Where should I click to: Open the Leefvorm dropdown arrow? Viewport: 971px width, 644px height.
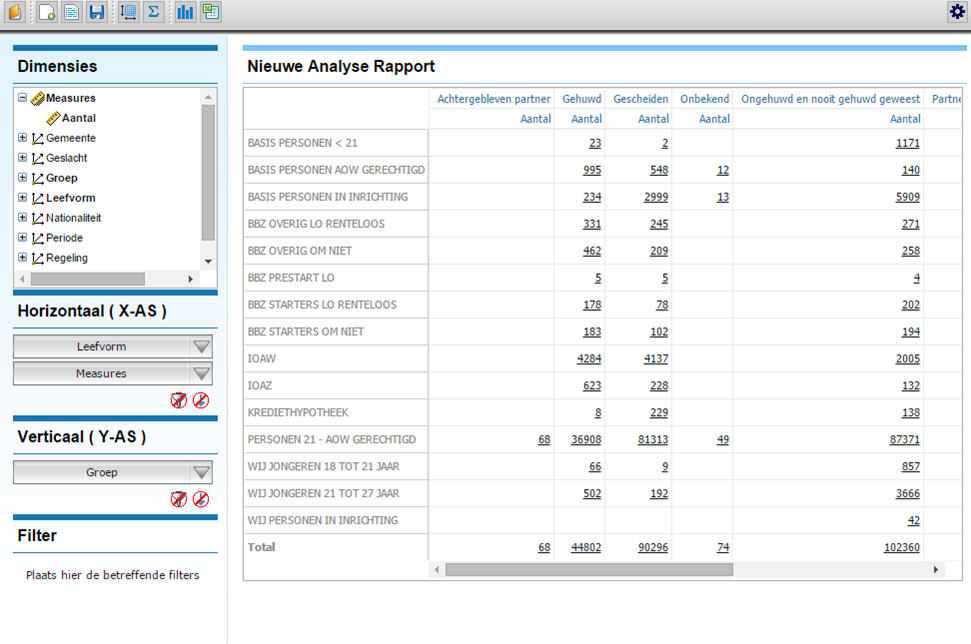click(201, 347)
